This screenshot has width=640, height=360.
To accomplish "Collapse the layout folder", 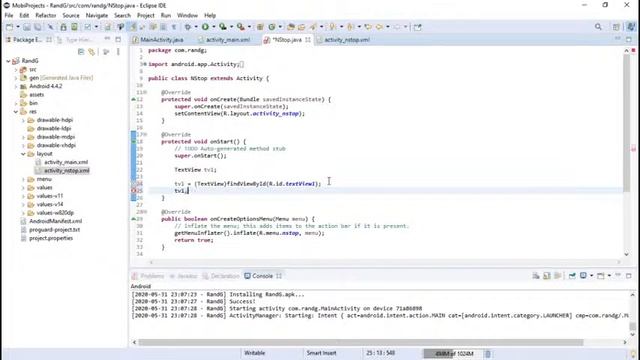I will (23, 154).
